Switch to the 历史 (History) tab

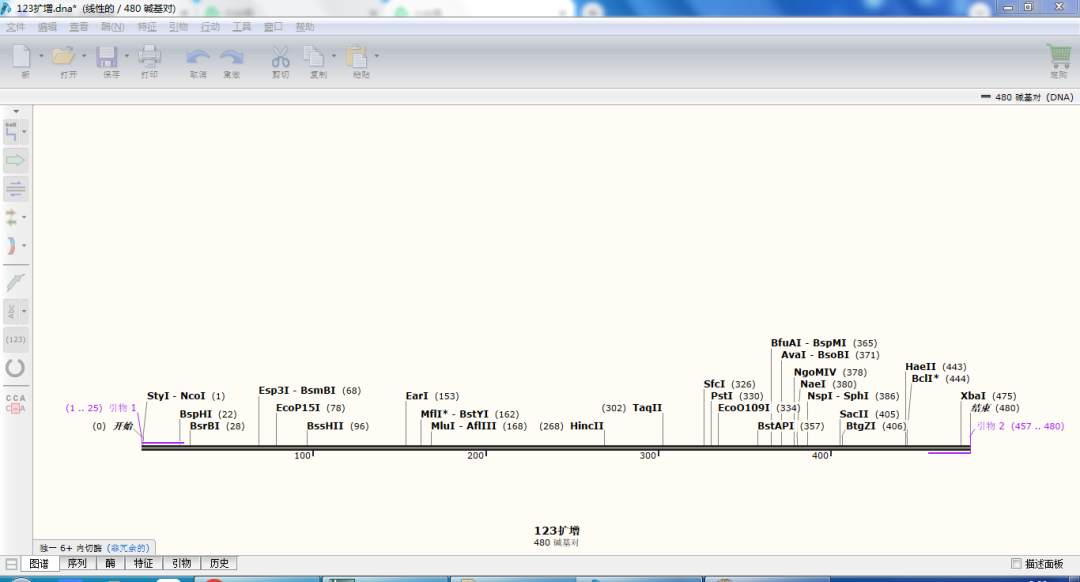click(x=219, y=563)
